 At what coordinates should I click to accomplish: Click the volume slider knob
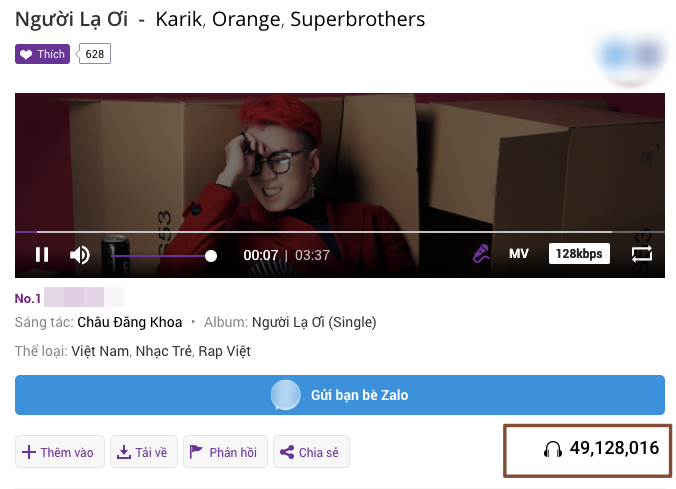(x=211, y=256)
